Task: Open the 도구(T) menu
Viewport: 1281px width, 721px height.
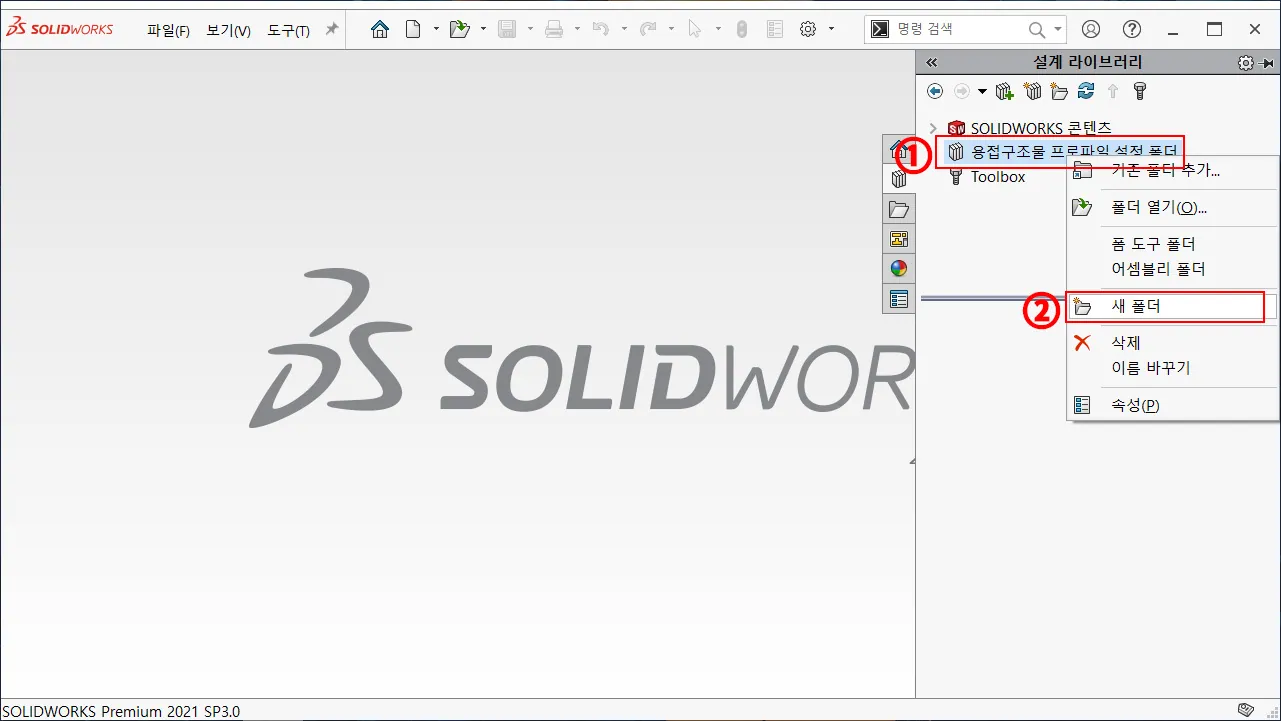Action: (288, 31)
